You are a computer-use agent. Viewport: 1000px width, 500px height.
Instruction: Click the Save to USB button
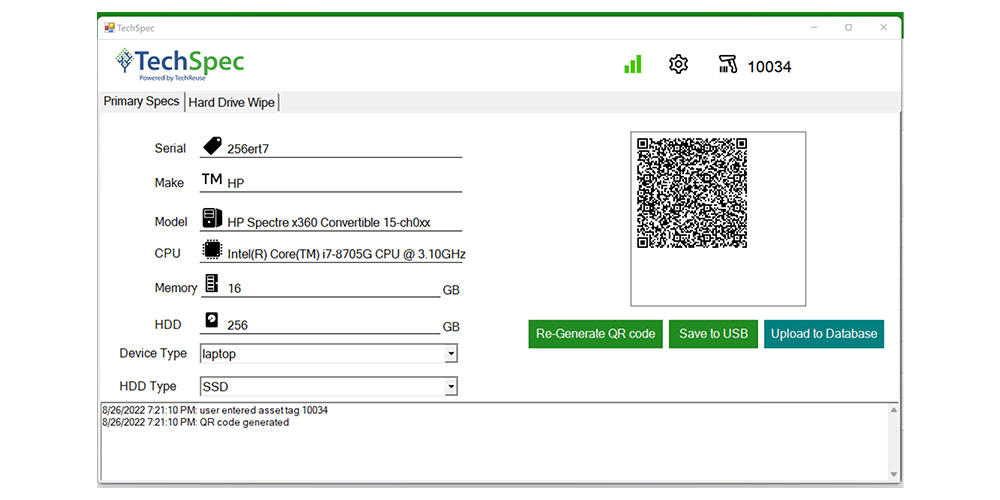[x=713, y=334]
